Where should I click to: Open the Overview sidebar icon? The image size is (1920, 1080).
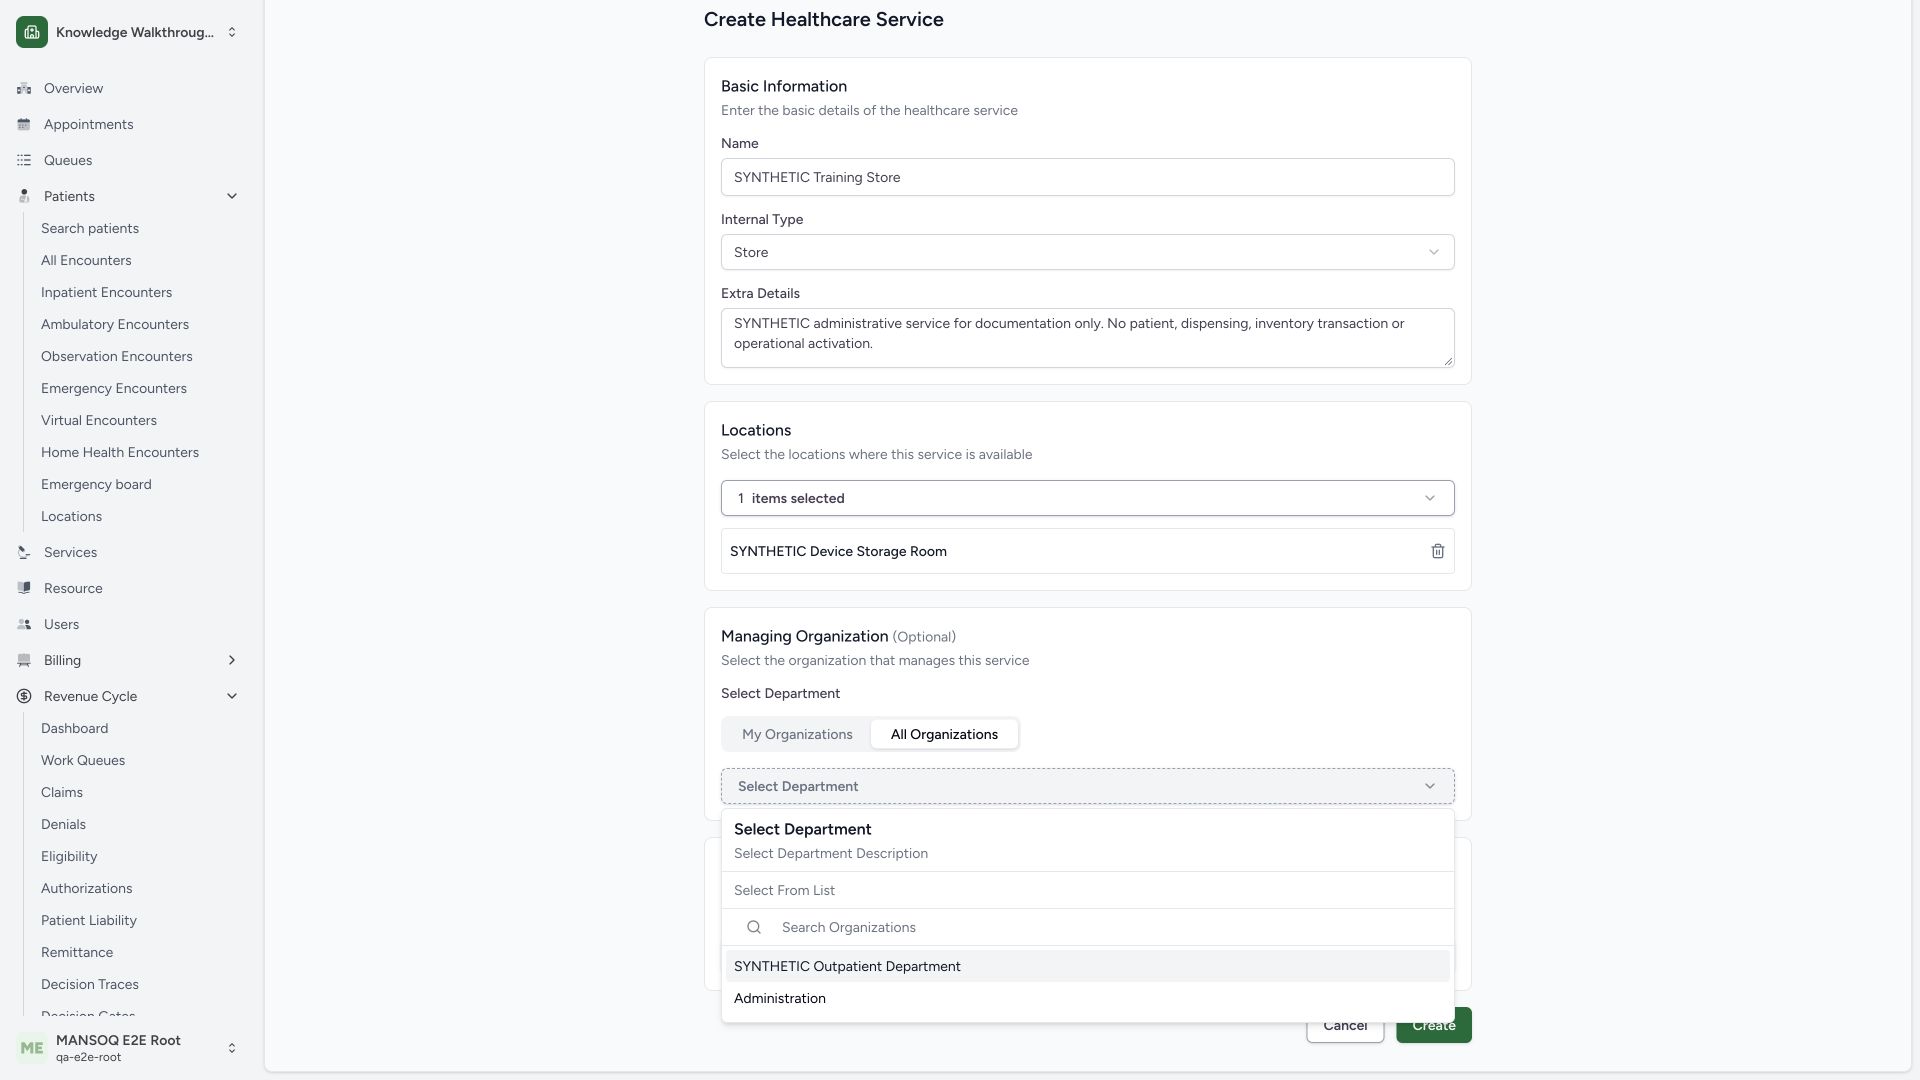24,88
